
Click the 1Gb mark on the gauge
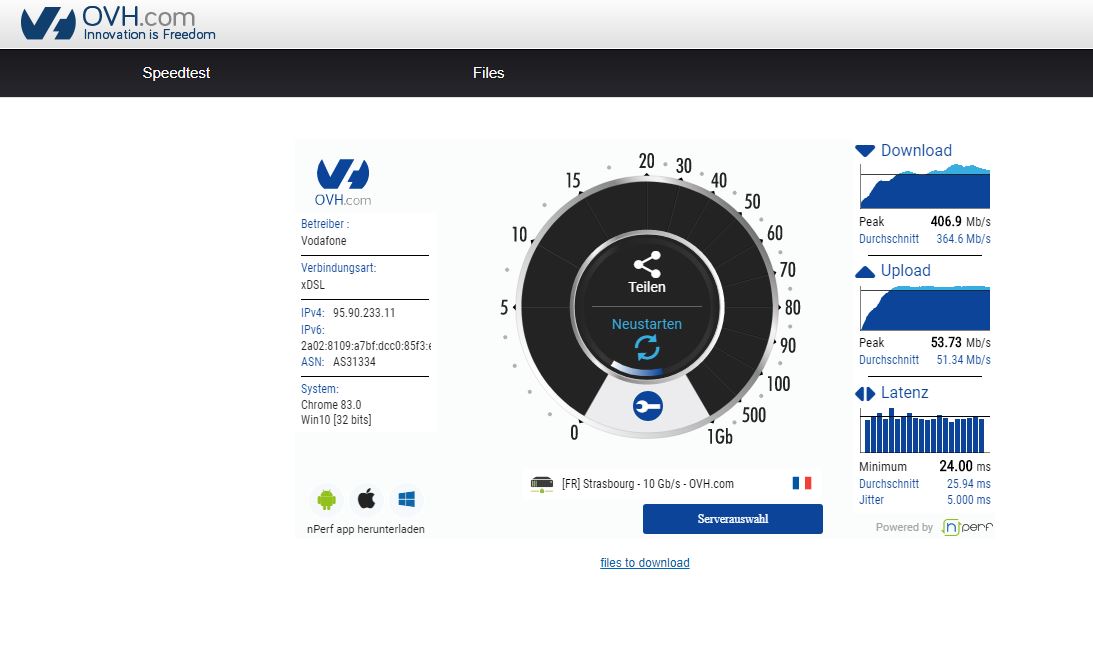point(720,436)
